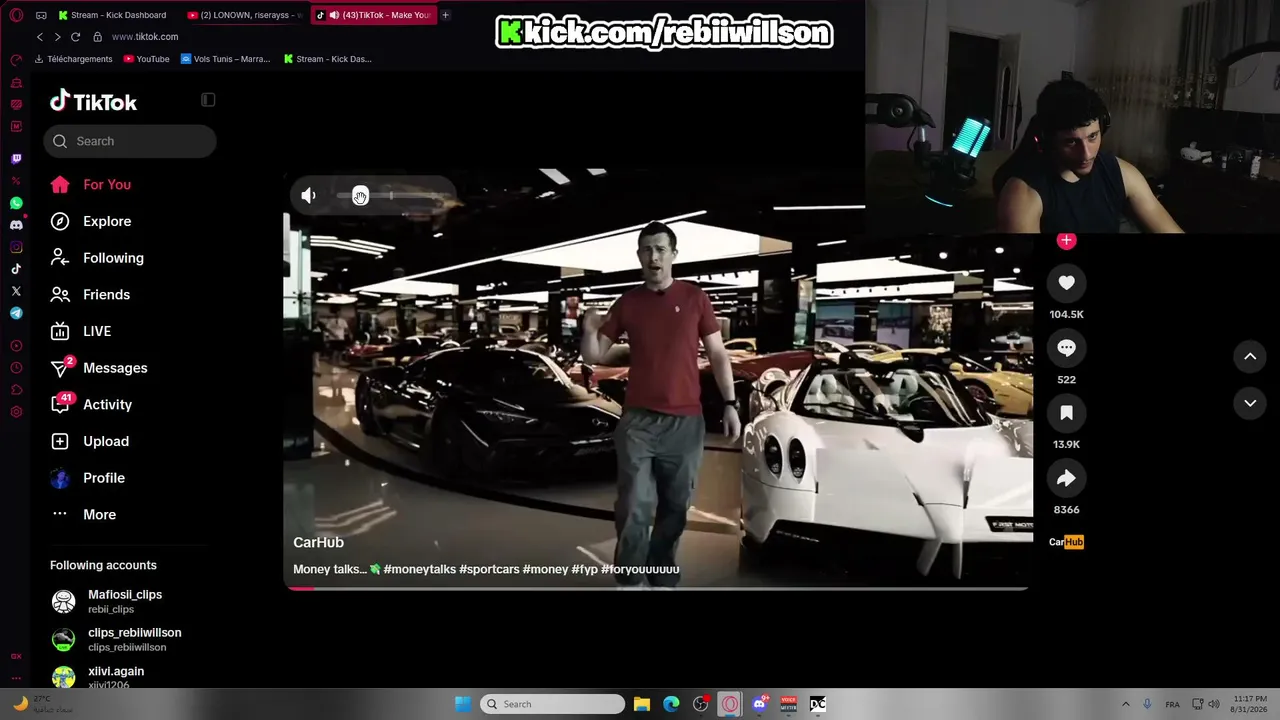
Task: Launch Microsoft Edge from the taskbar
Action: 671,704
